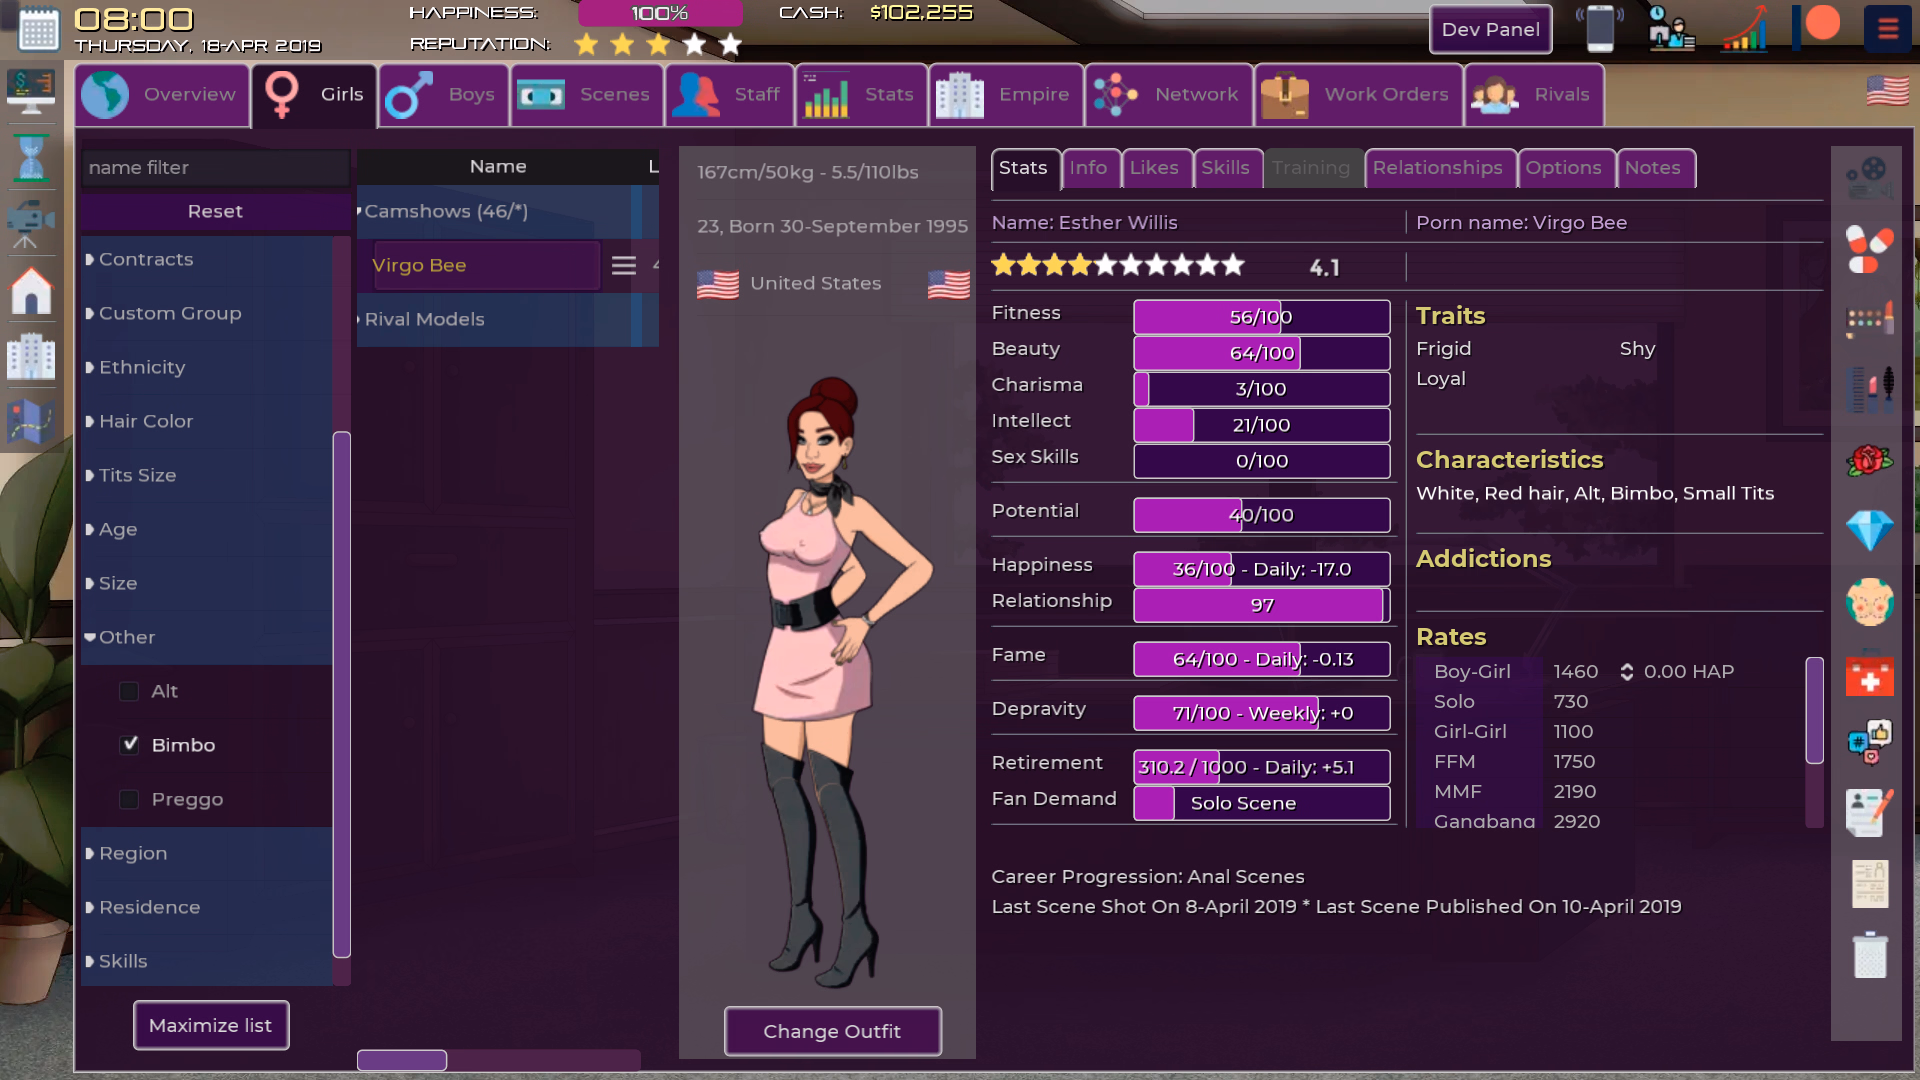Screen dimensions: 1920x1080
Task: Click the Maximize list button
Action: 211,1025
